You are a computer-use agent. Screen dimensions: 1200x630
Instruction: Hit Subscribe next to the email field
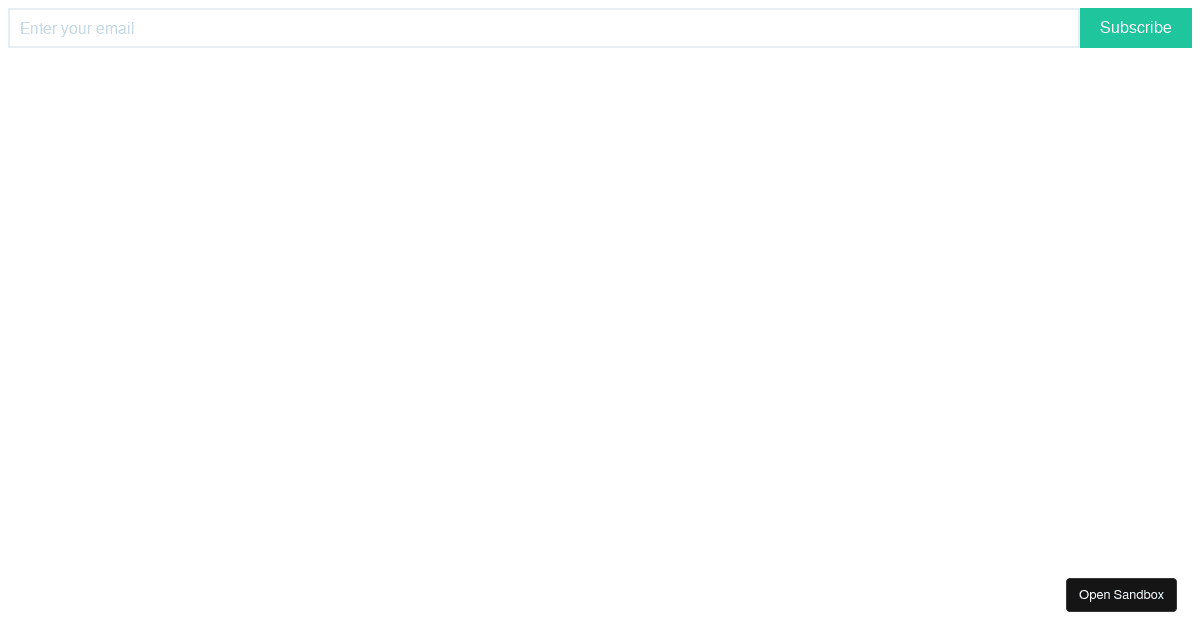coord(1135,28)
